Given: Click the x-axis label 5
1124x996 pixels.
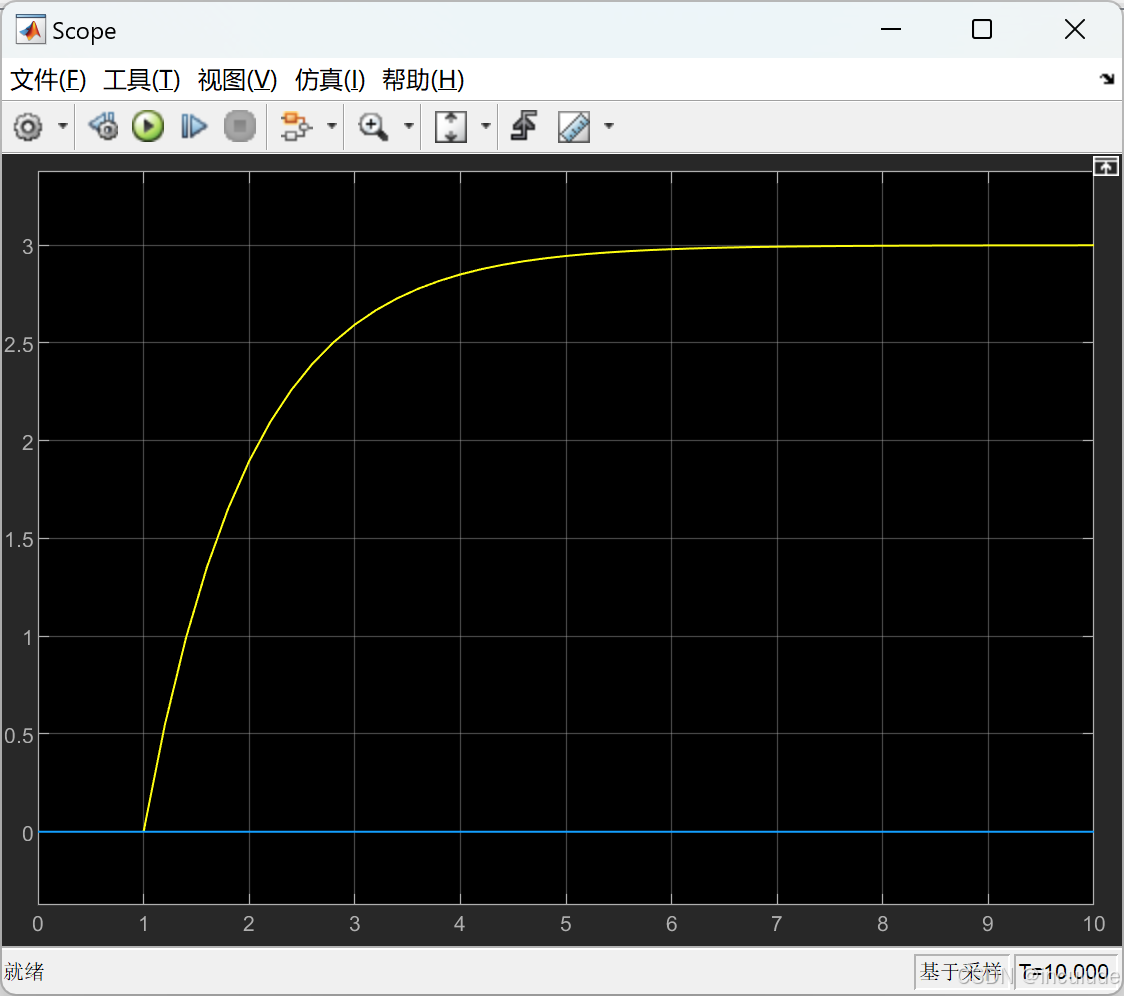Looking at the screenshot, I should coord(566,924).
